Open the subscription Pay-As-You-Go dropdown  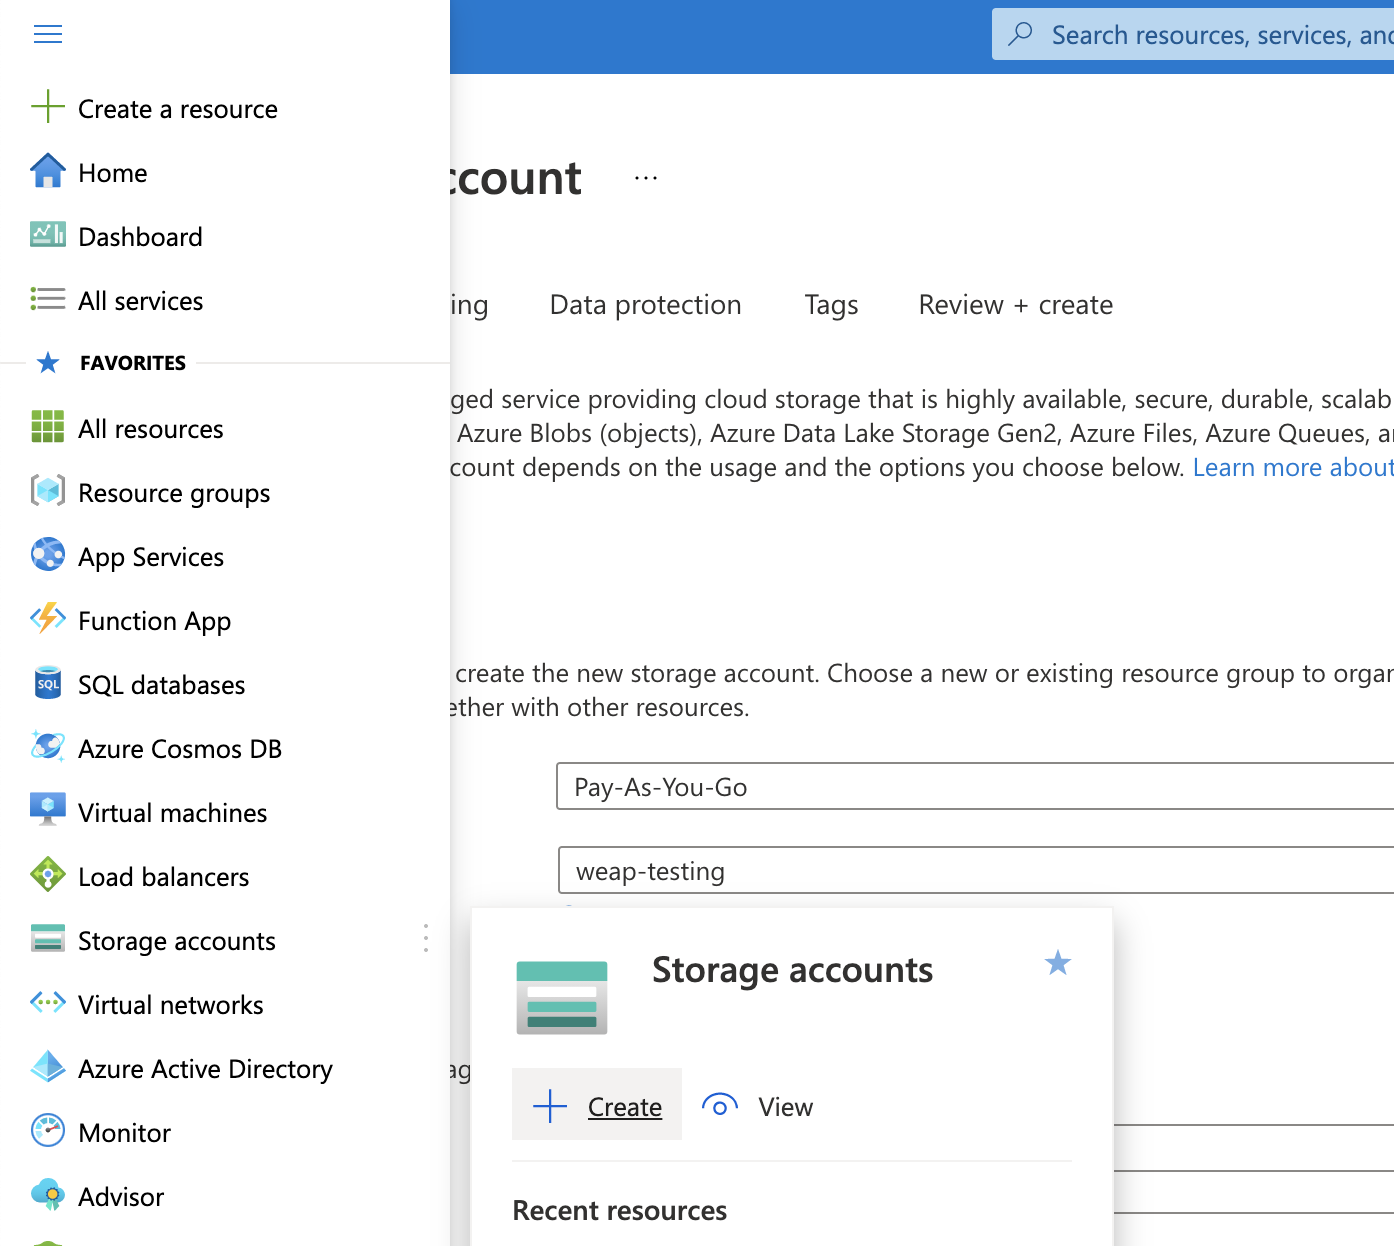pyautogui.click(x=975, y=787)
